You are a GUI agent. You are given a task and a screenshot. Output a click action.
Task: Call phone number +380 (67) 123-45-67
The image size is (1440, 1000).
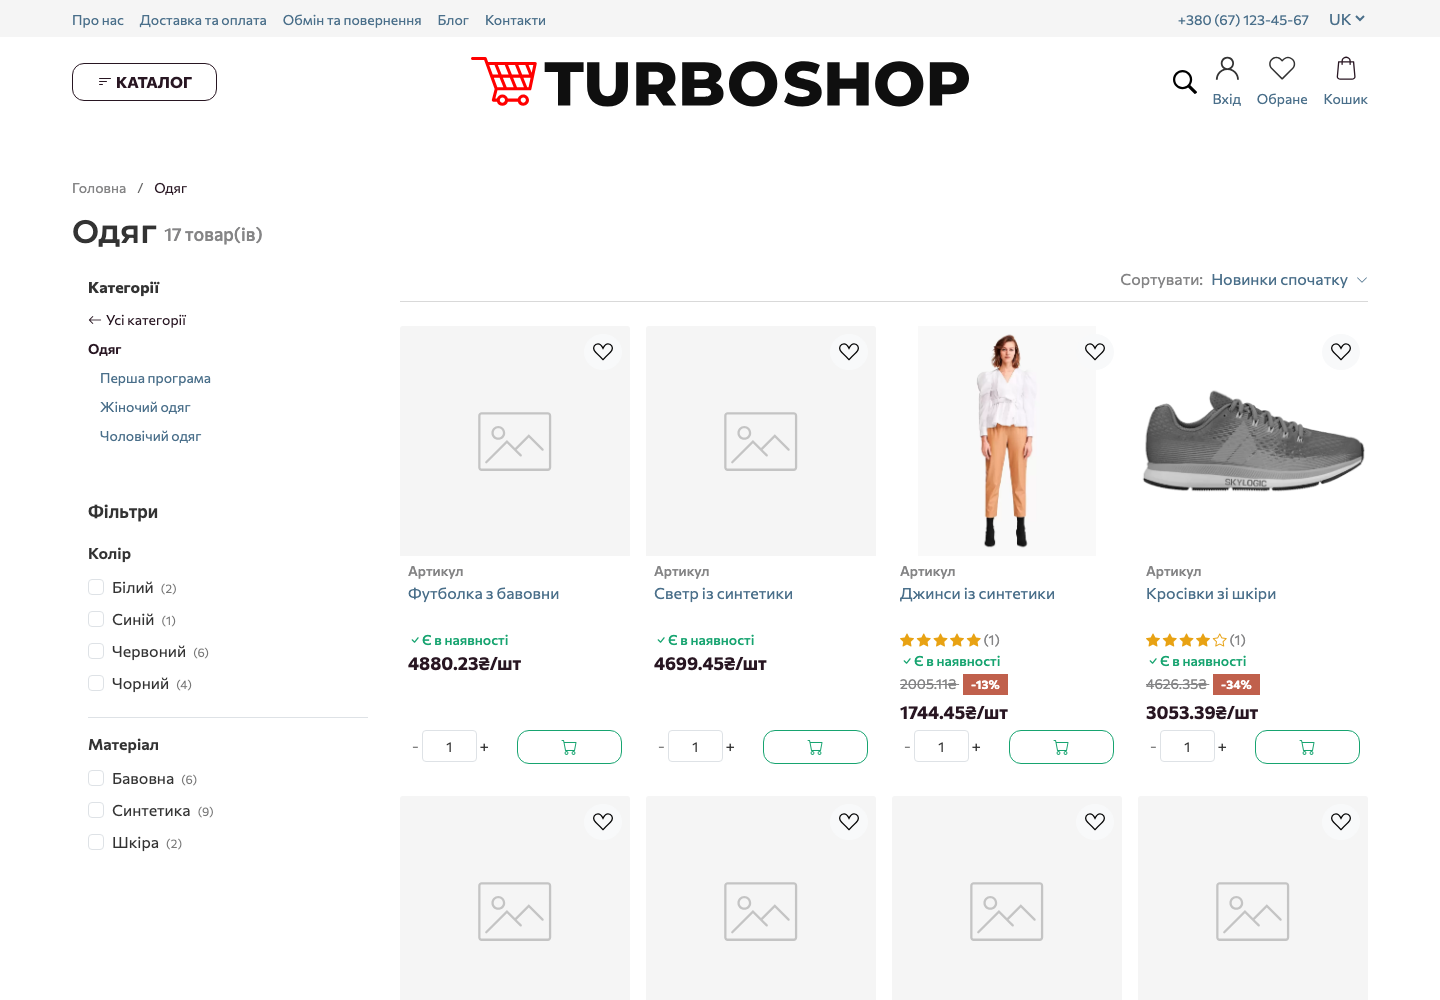pyautogui.click(x=1243, y=20)
